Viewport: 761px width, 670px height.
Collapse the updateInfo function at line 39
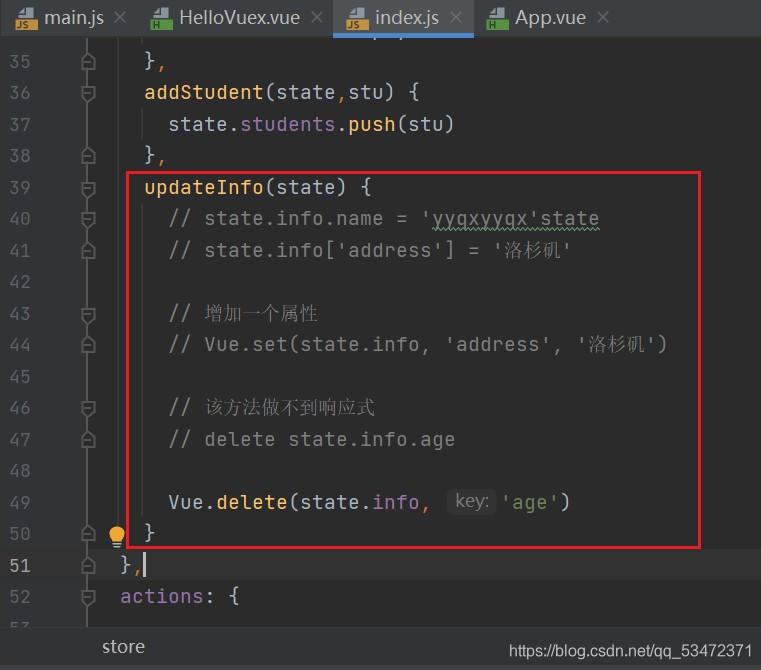[88, 188]
